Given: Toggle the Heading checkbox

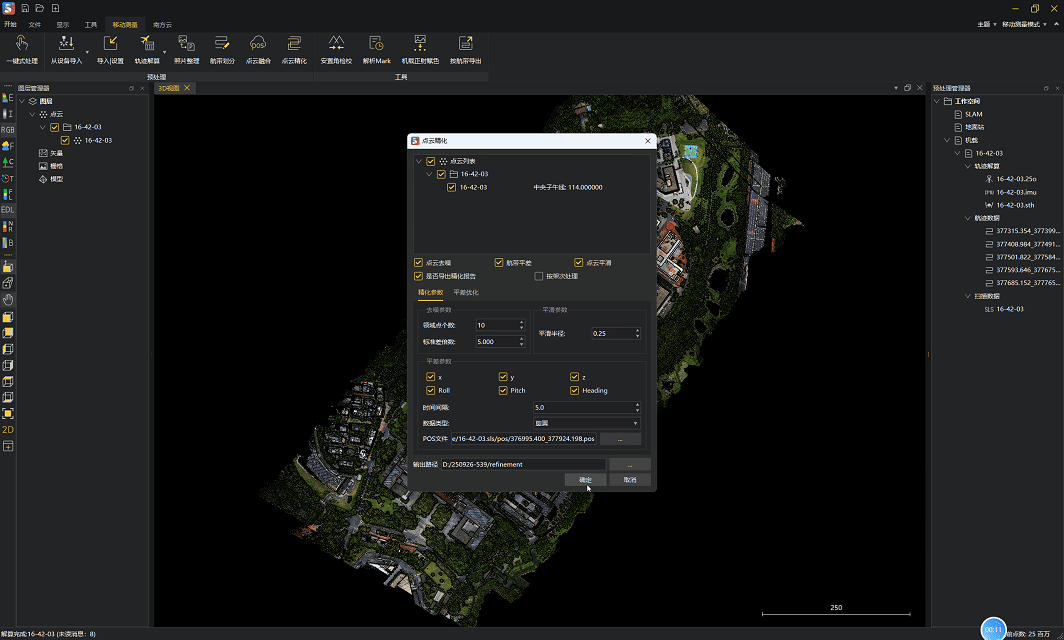Looking at the screenshot, I should [575, 391].
